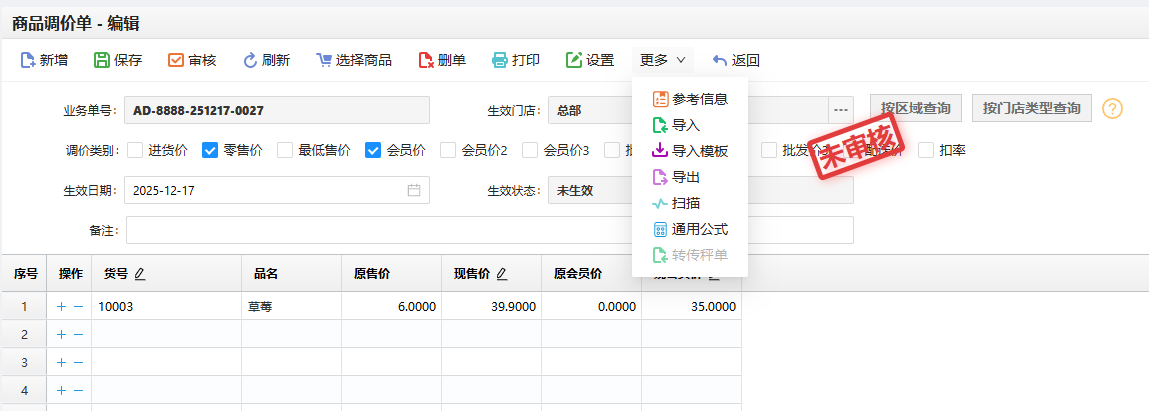
Task: Click the 备注 remarks input field
Action: click(489, 230)
